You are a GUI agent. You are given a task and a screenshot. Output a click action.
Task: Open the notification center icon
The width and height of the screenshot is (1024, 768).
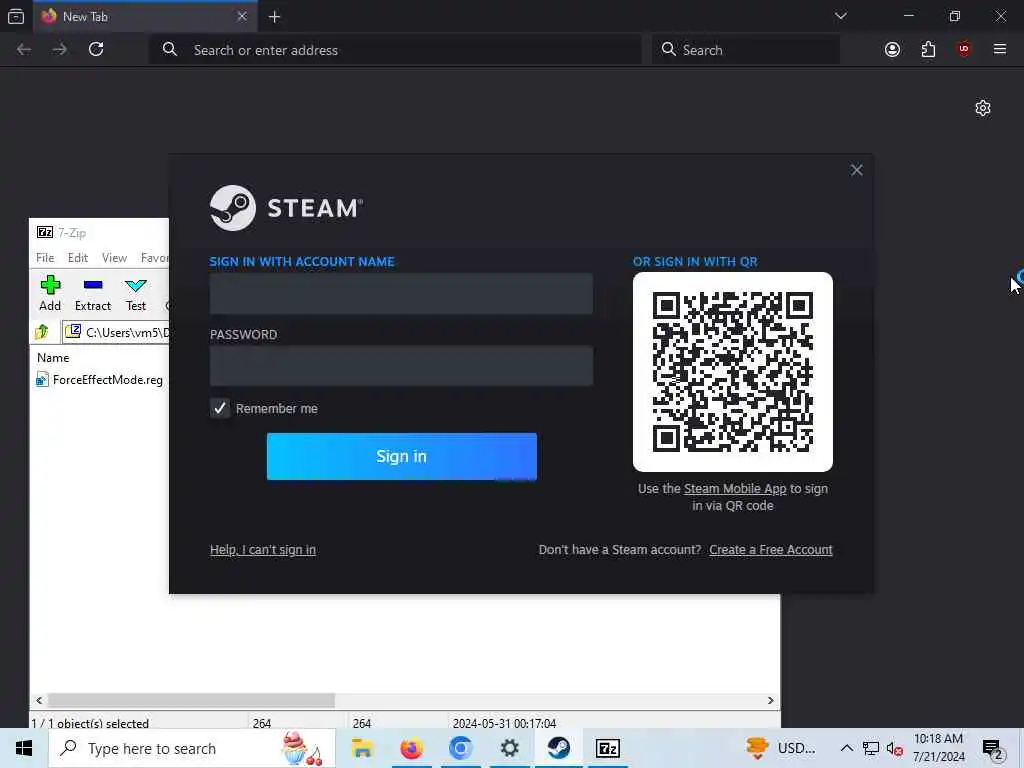(993, 749)
